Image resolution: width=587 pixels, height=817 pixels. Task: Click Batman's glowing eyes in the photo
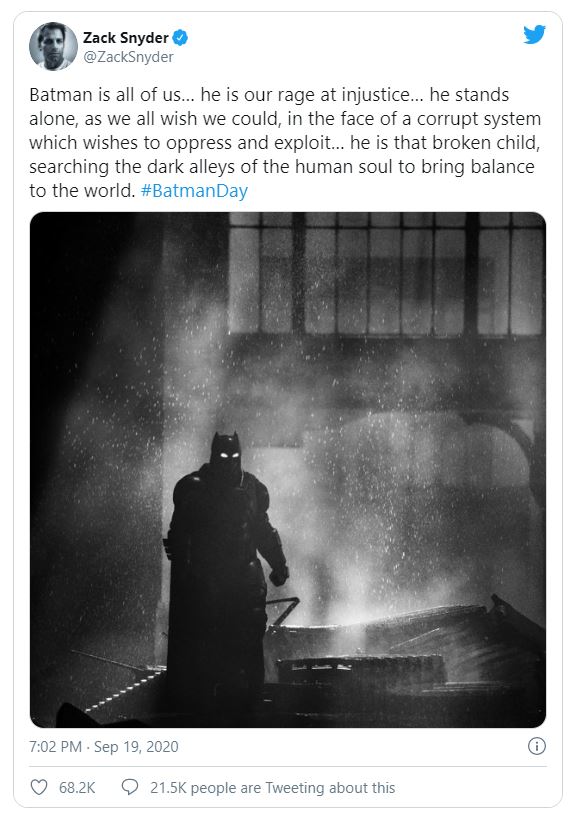[229, 455]
